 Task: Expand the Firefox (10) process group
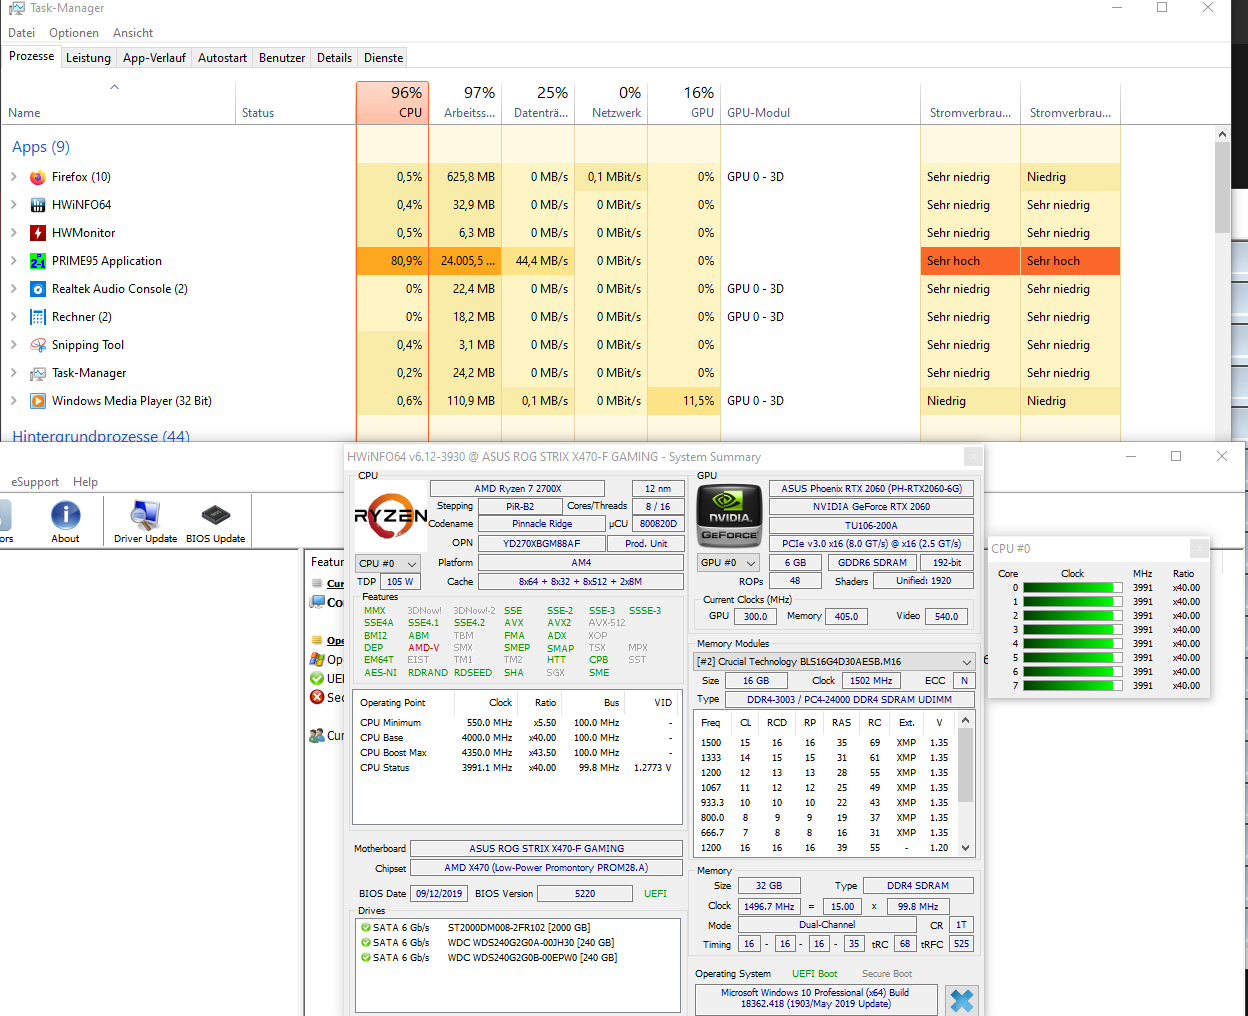tap(14, 177)
